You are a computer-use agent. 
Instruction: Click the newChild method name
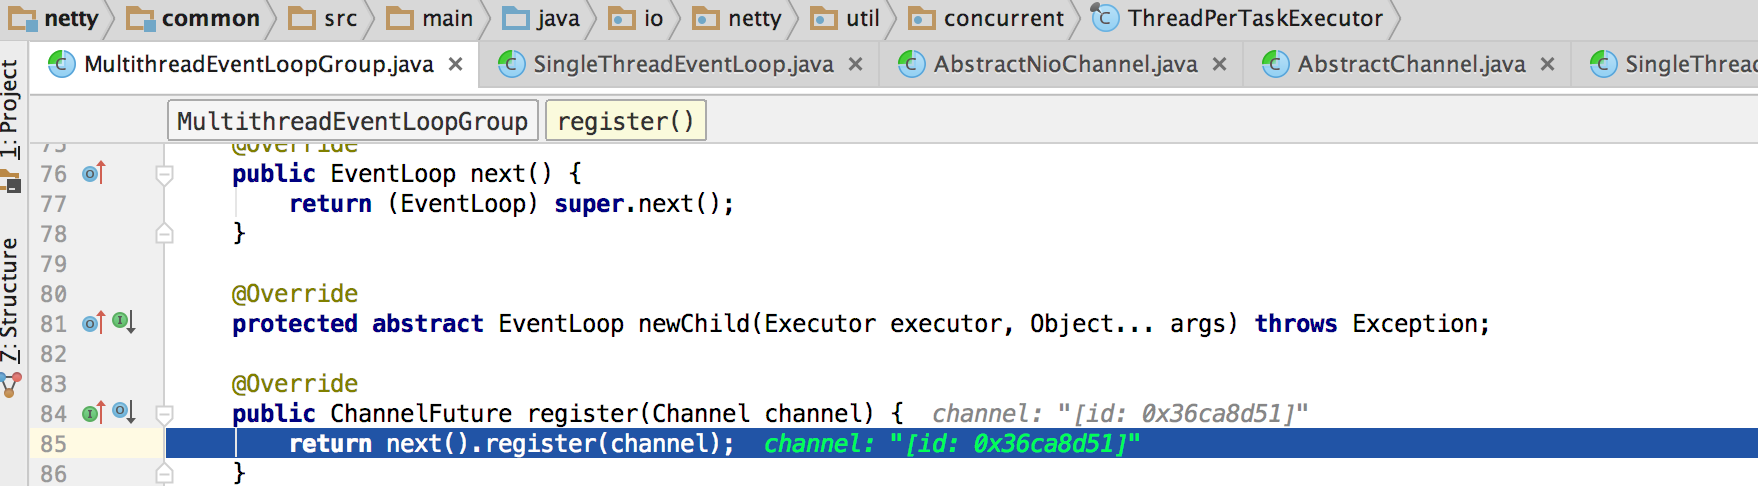tap(694, 324)
